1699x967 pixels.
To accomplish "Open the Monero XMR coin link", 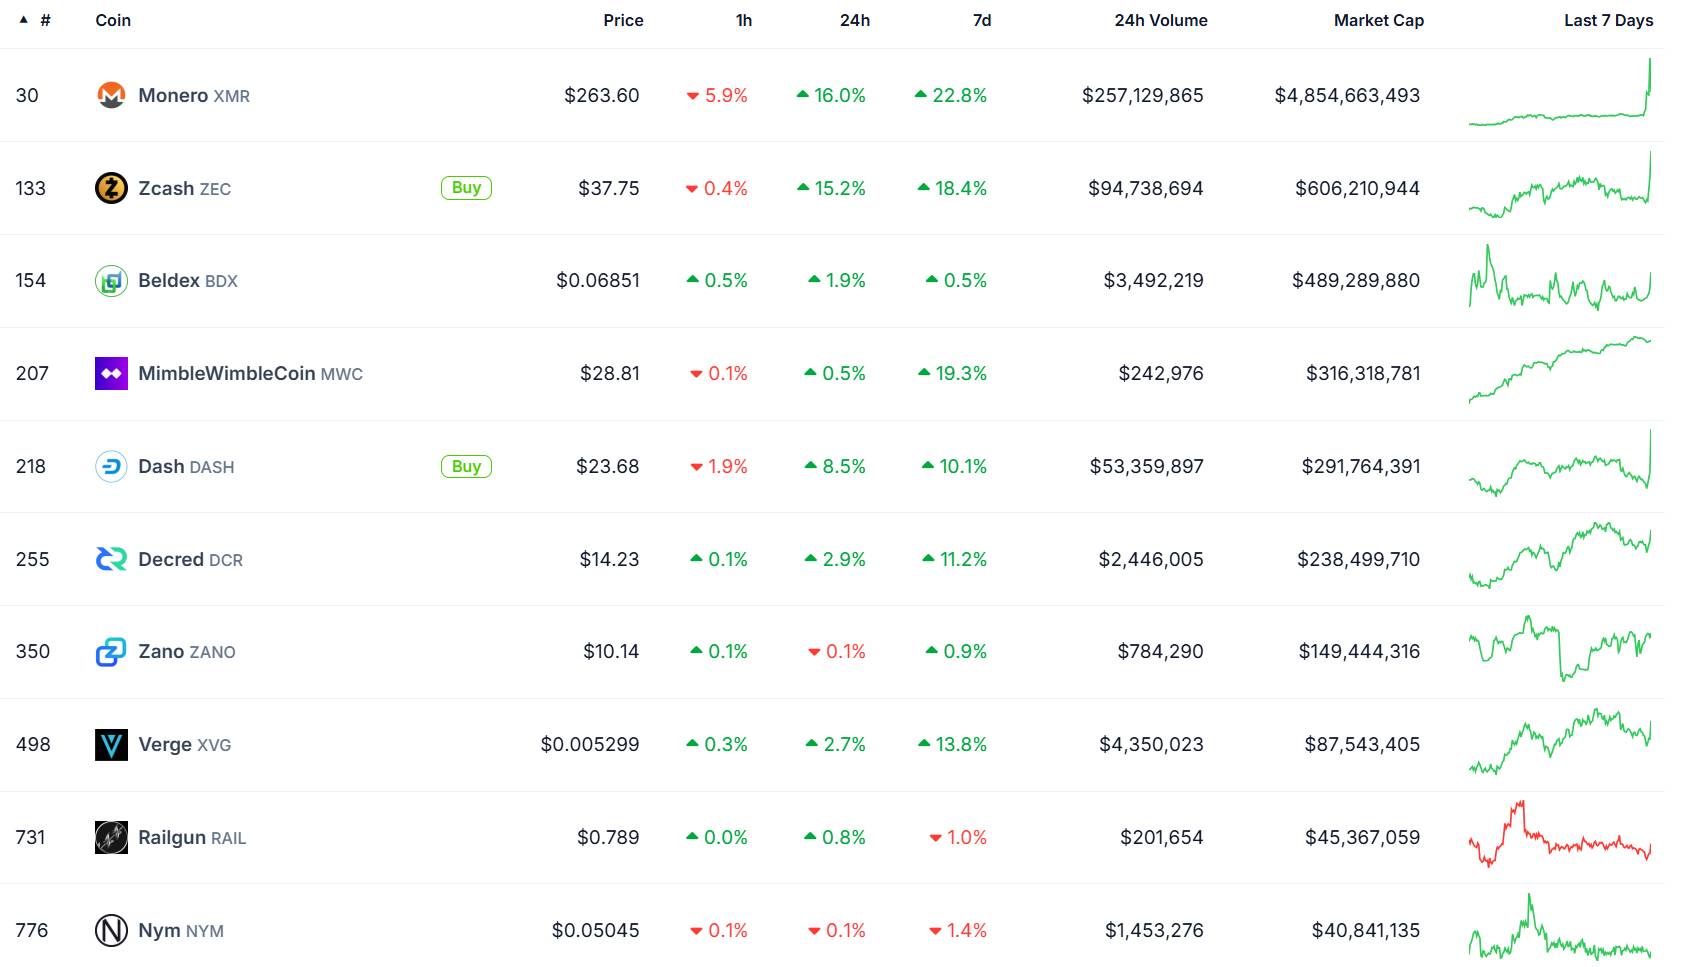I will click(x=194, y=95).
